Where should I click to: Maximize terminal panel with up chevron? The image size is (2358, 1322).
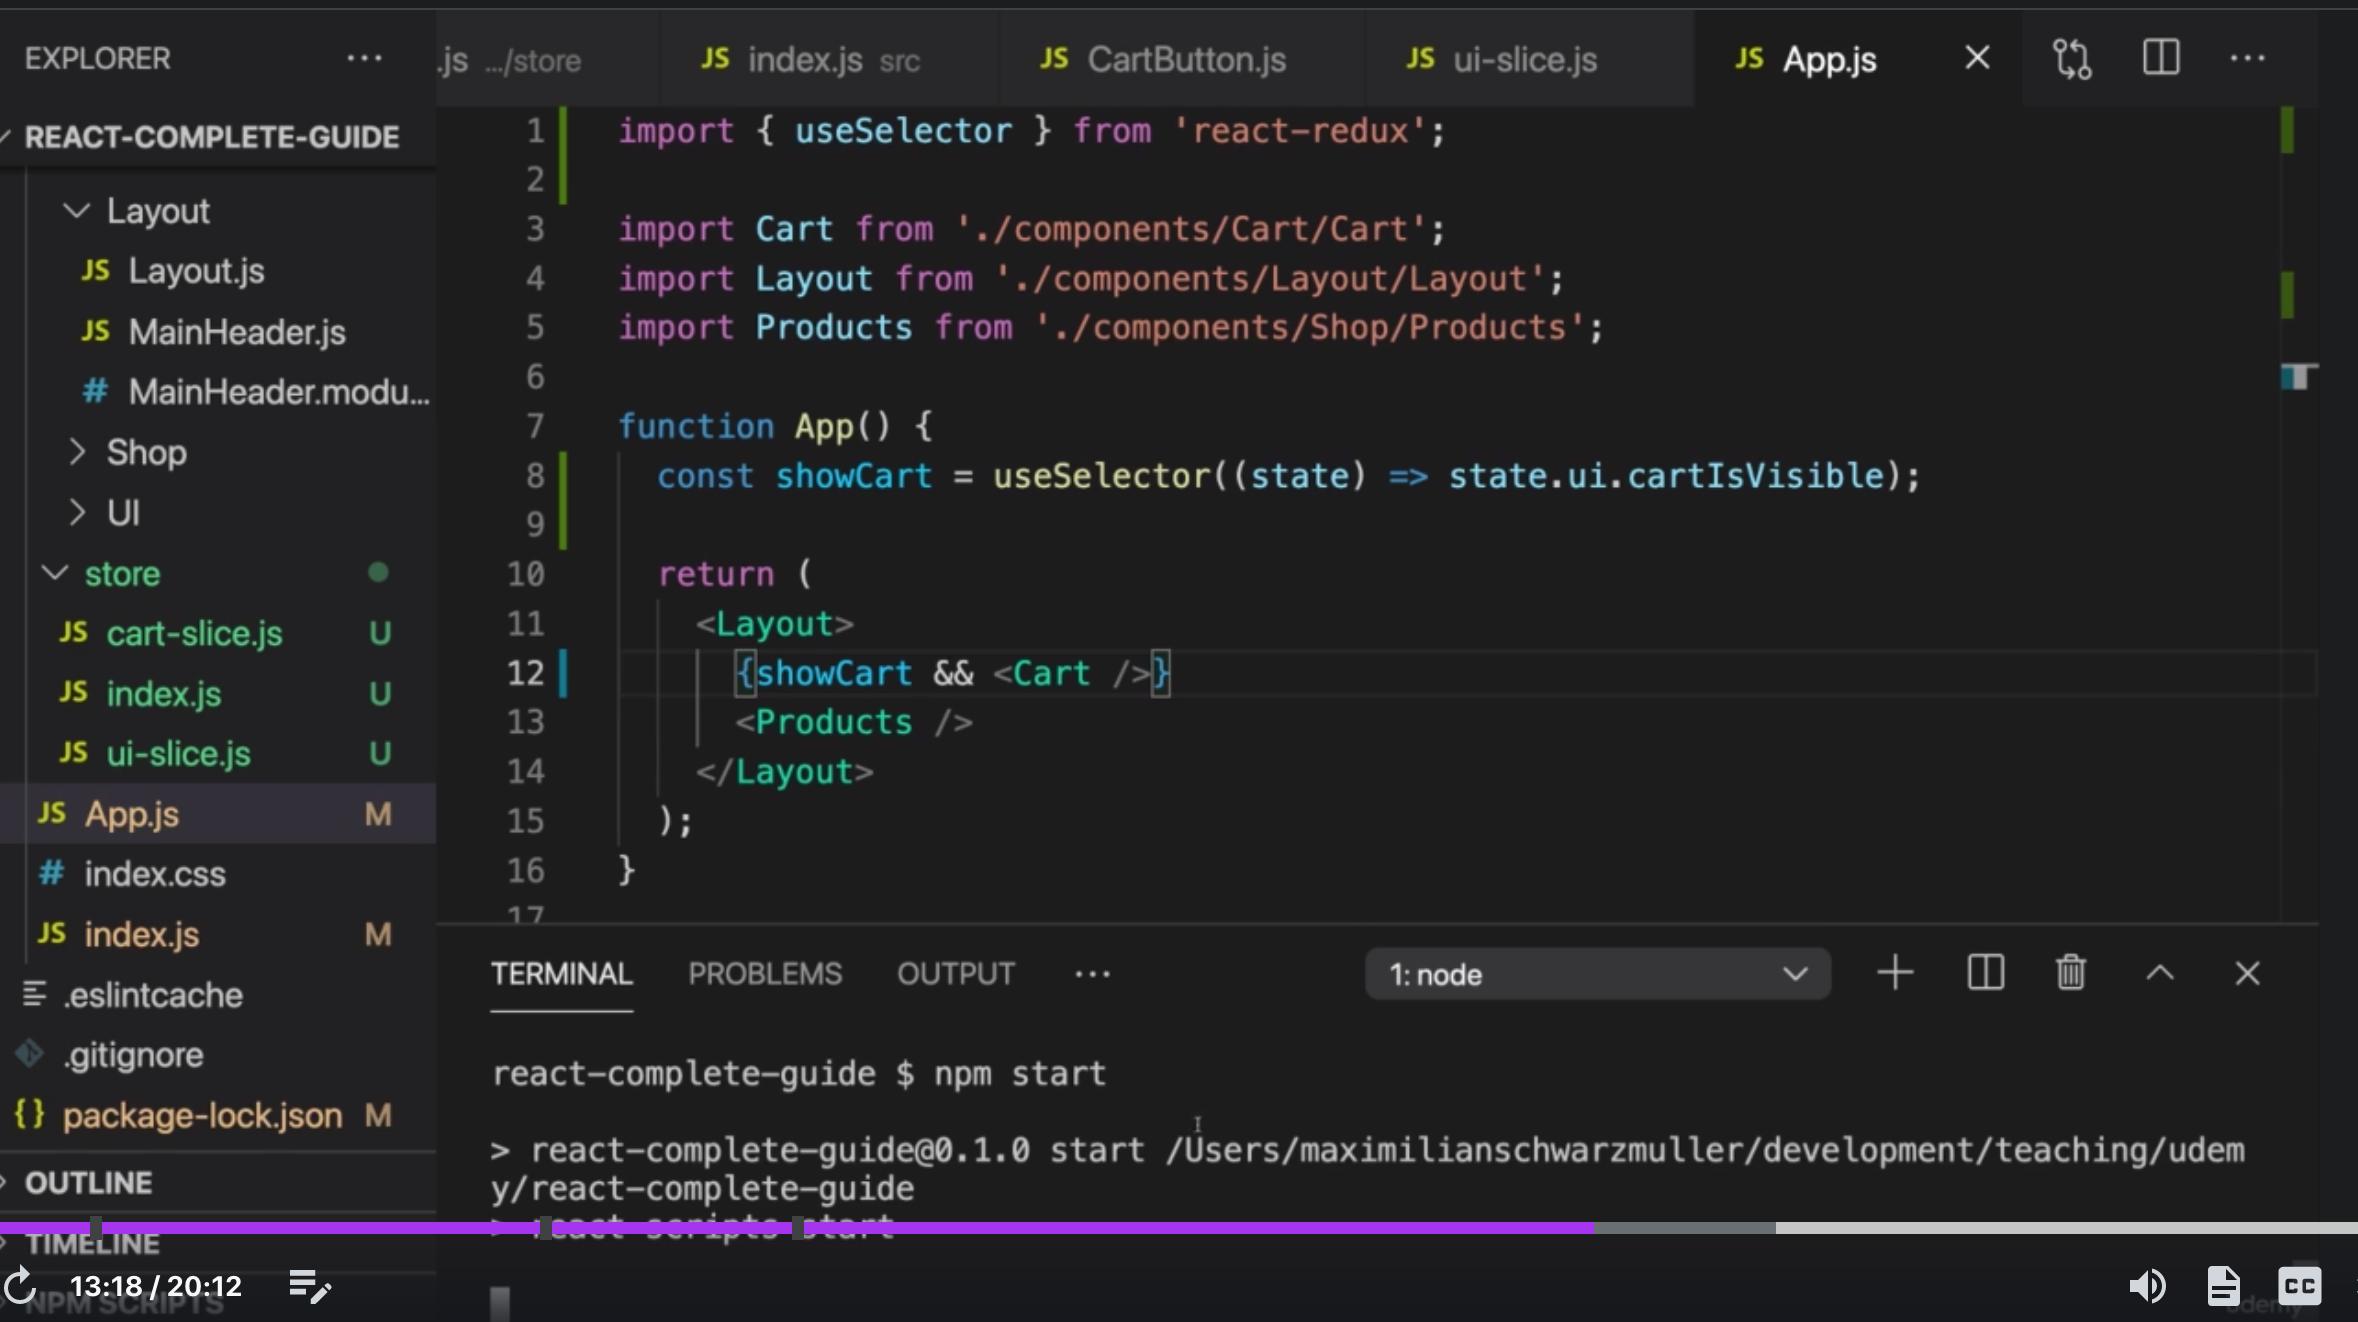coord(2160,973)
